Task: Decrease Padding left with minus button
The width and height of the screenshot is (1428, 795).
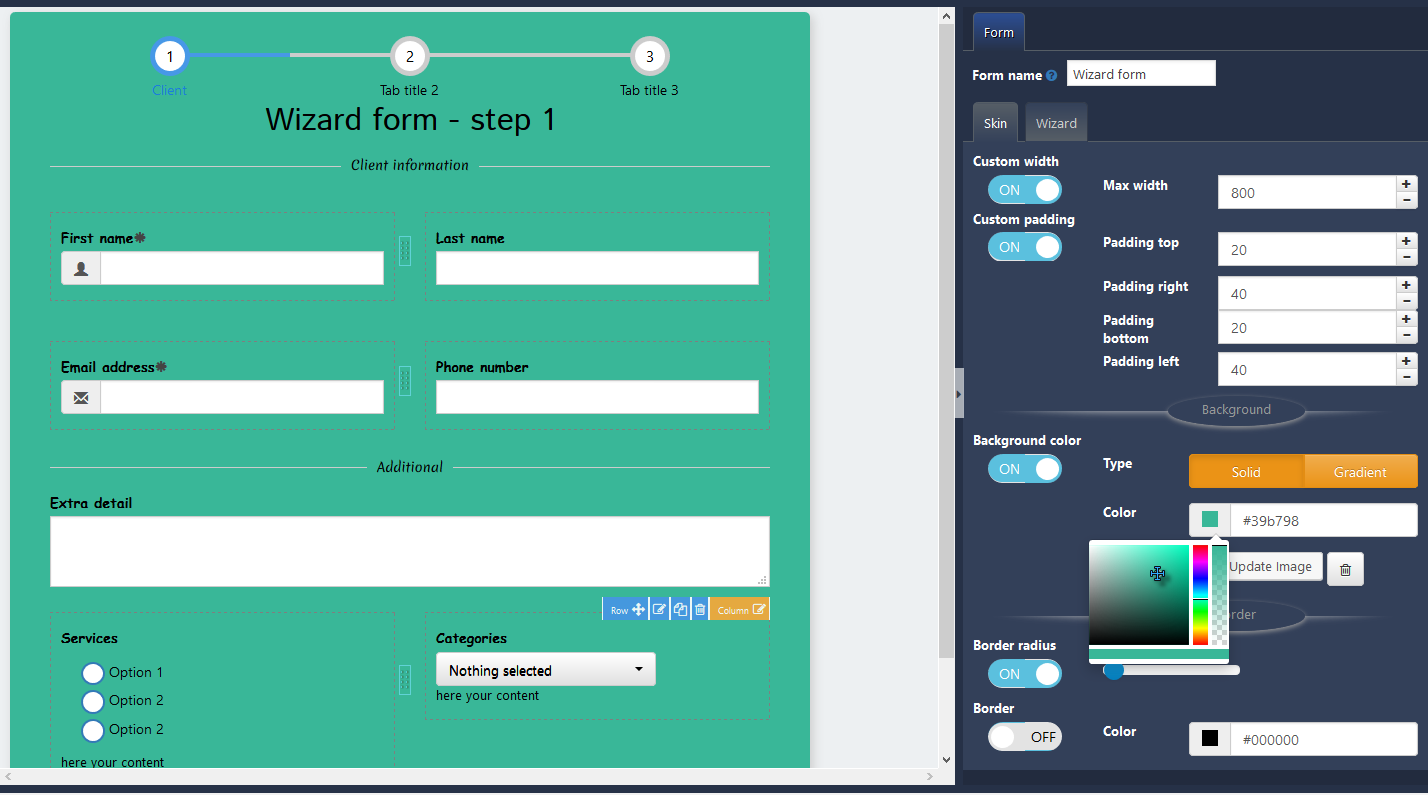Action: click(x=1407, y=378)
